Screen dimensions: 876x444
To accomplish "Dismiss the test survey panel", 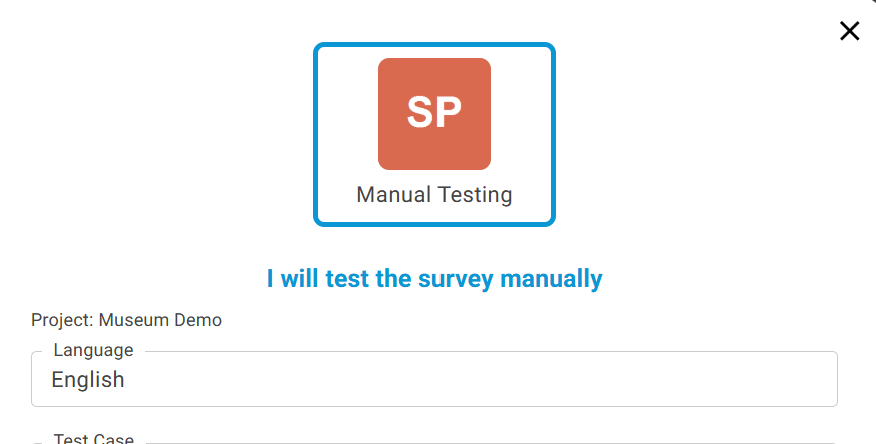I will pyautogui.click(x=849, y=31).
